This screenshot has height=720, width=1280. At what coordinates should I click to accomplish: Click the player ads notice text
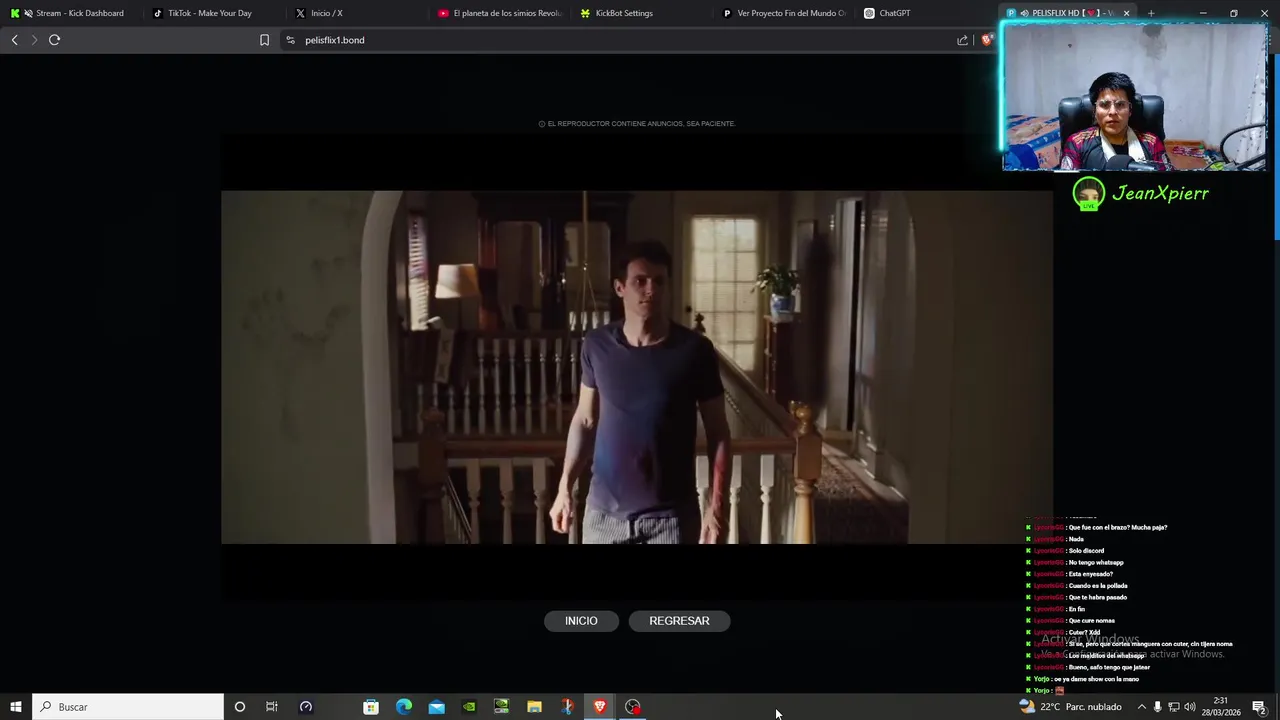click(x=637, y=124)
